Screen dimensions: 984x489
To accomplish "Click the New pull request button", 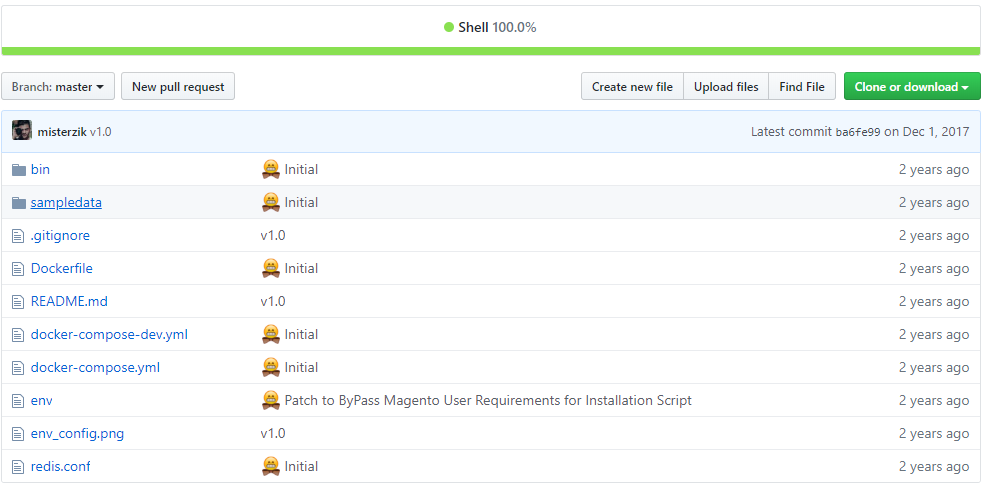I will (178, 87).
